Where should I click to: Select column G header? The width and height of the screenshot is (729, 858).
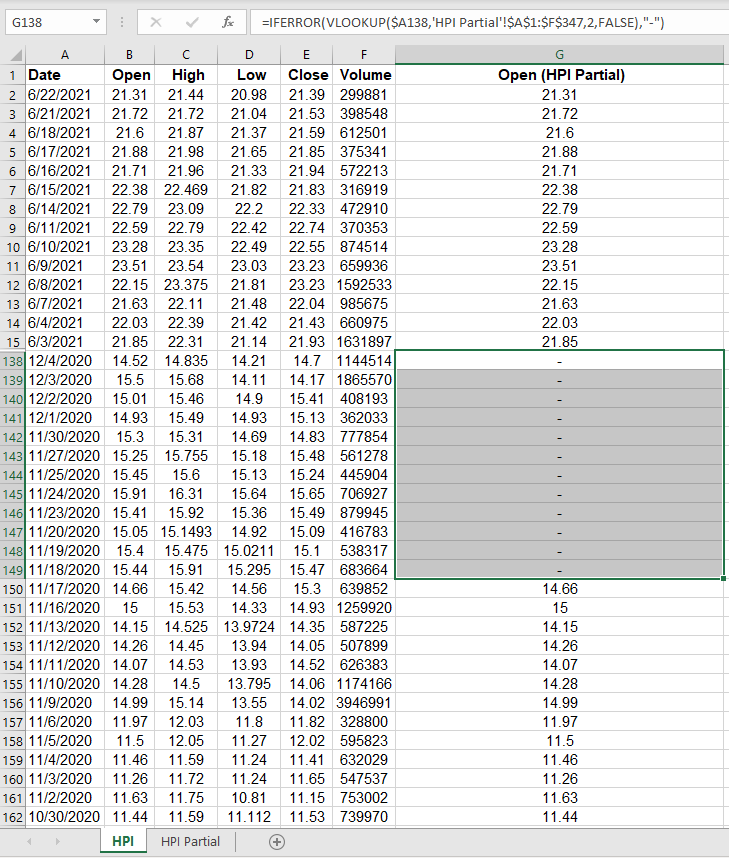pos(559,54)
